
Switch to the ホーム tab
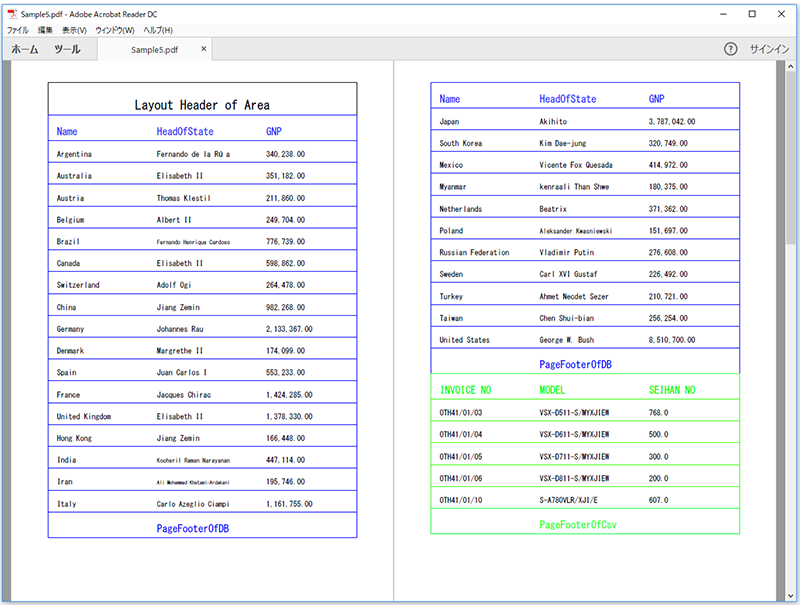[24, 50]
